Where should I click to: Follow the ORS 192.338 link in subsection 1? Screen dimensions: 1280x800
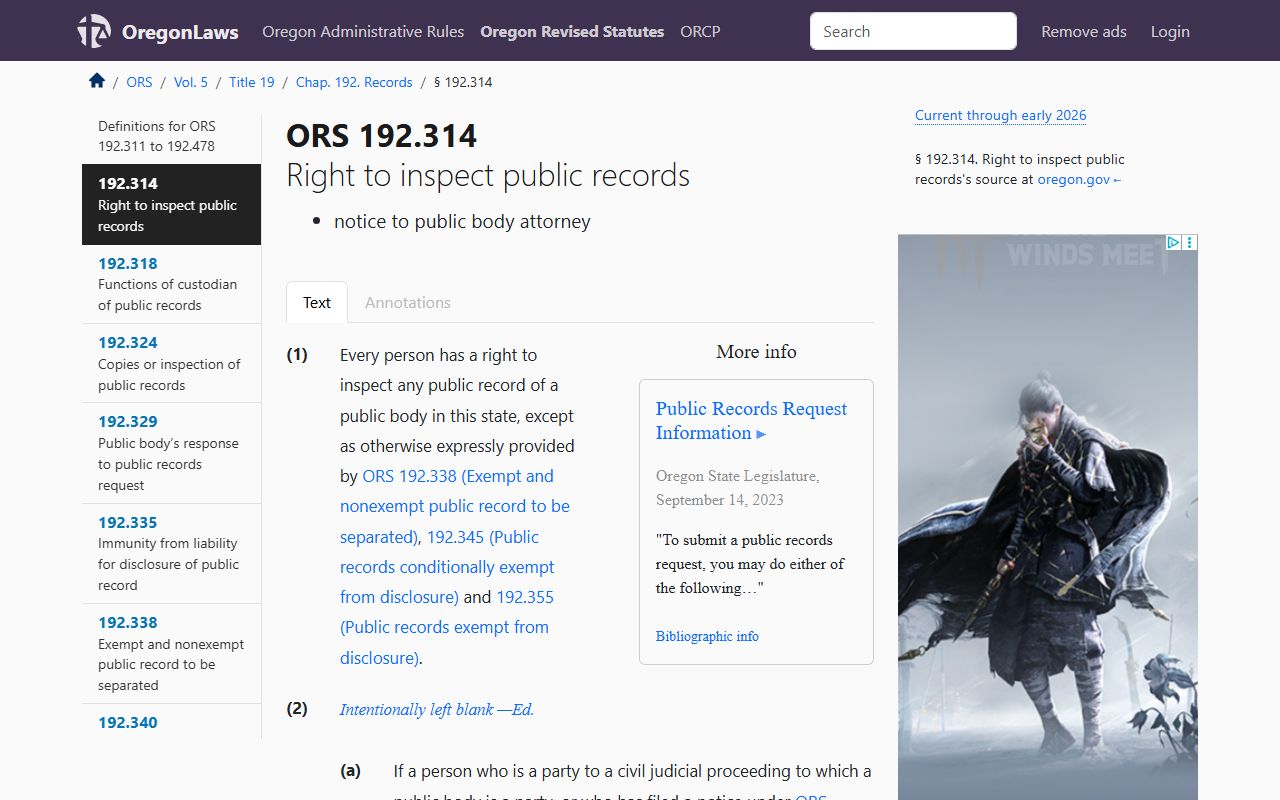456,506
